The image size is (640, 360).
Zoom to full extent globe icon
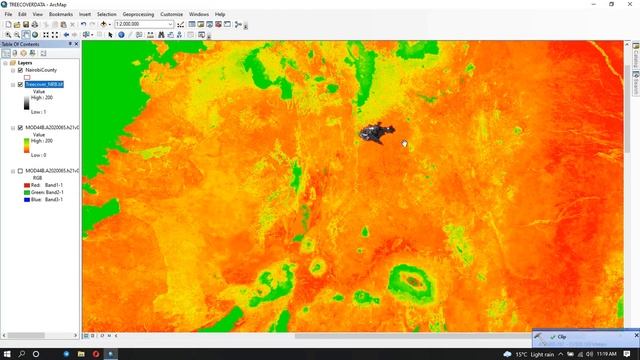35,35
